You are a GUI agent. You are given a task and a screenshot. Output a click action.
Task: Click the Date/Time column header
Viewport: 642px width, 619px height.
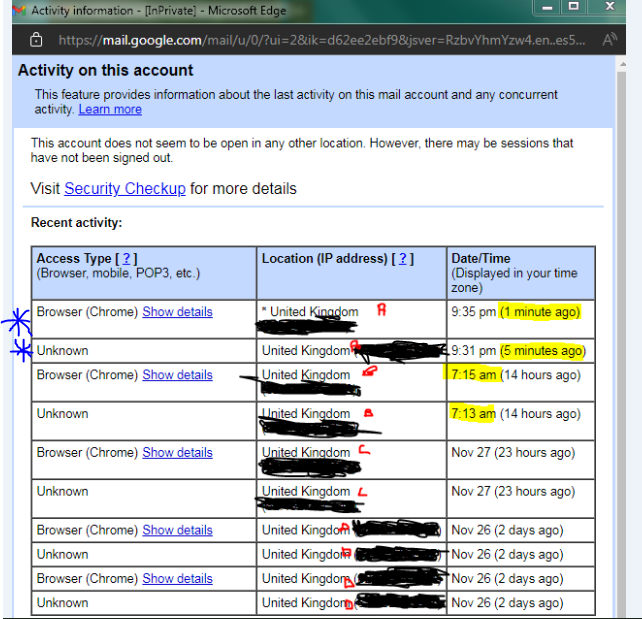pos(521,273)
